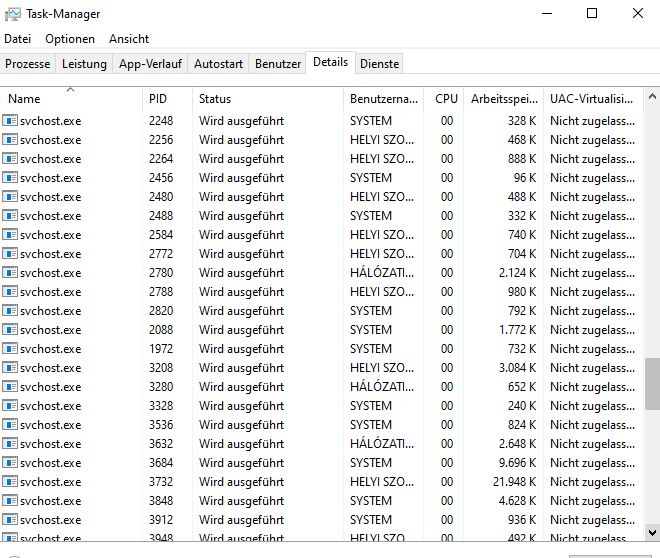Click the PID cell 3632
Screen dimensions: 660x558
[x=161, y=444]
